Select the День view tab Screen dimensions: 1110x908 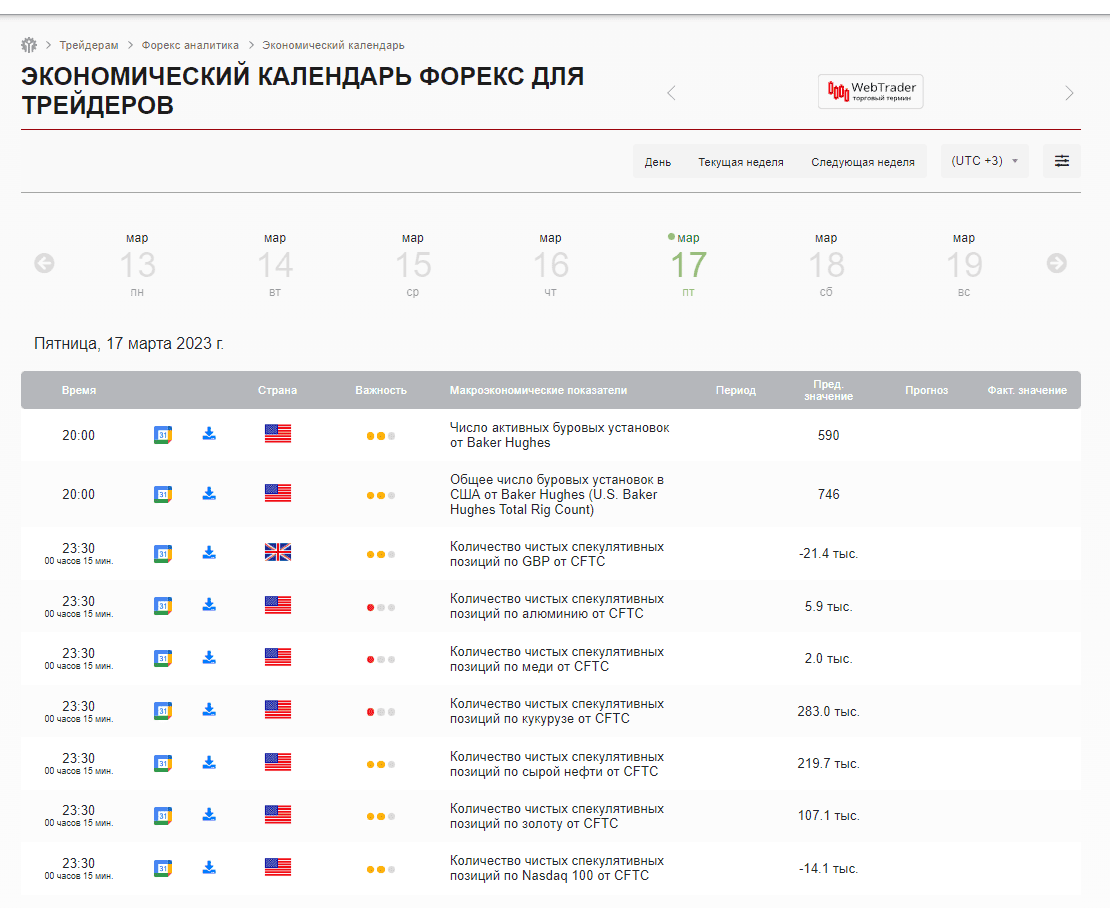click(658, 162)
